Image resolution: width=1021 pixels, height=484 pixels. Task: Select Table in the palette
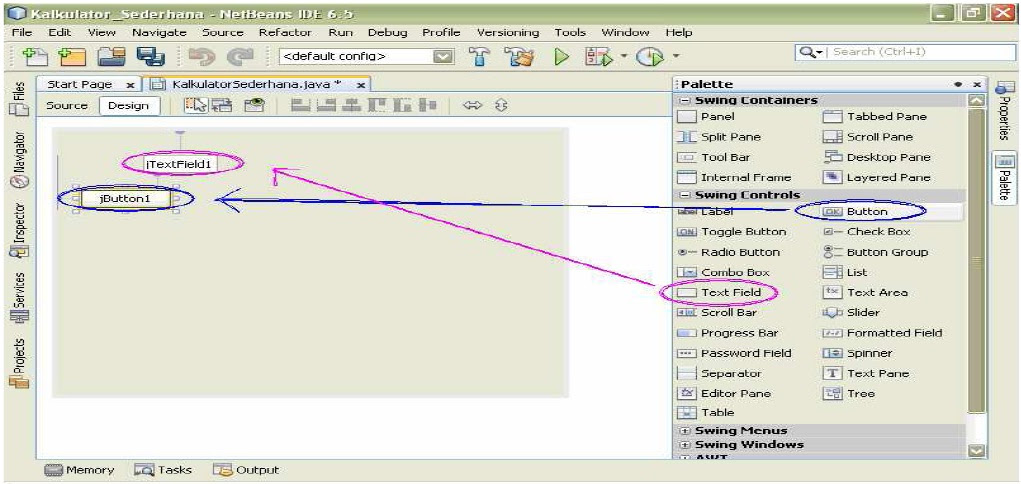click(x=706, y=412)
